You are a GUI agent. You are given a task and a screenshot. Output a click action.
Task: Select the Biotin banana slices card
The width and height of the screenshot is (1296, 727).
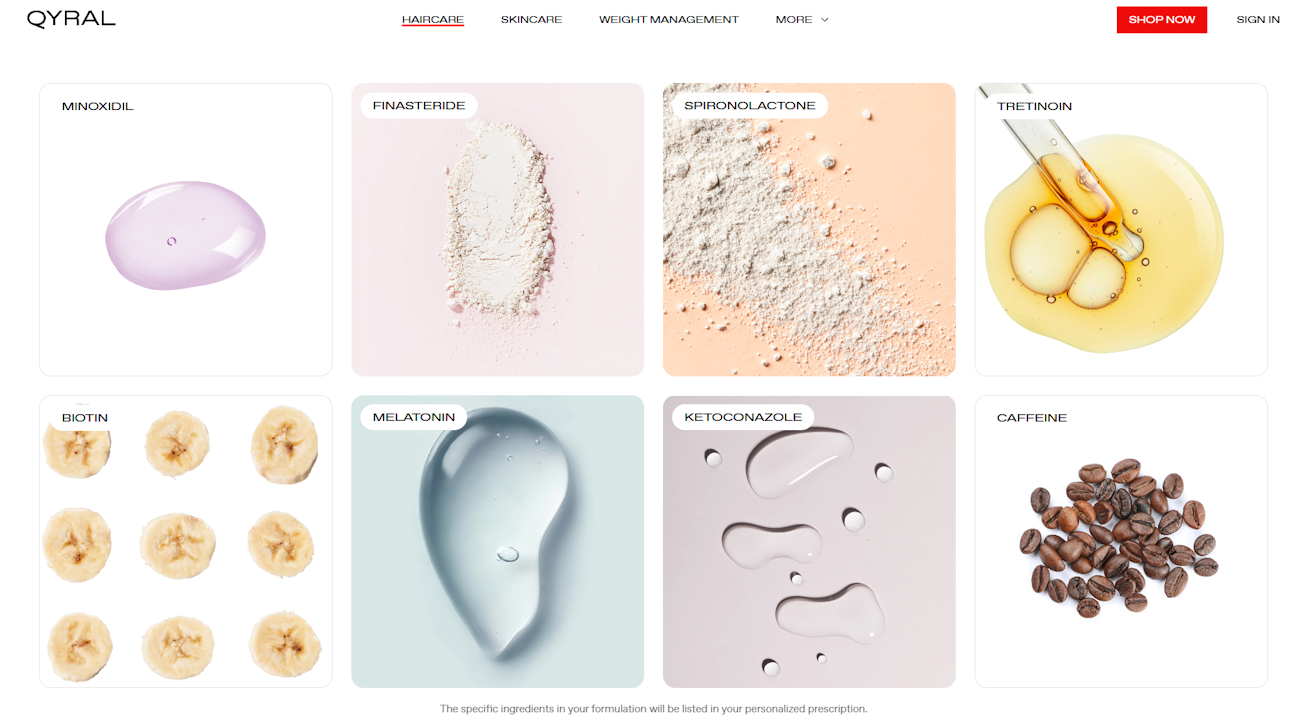pos(185,541)
